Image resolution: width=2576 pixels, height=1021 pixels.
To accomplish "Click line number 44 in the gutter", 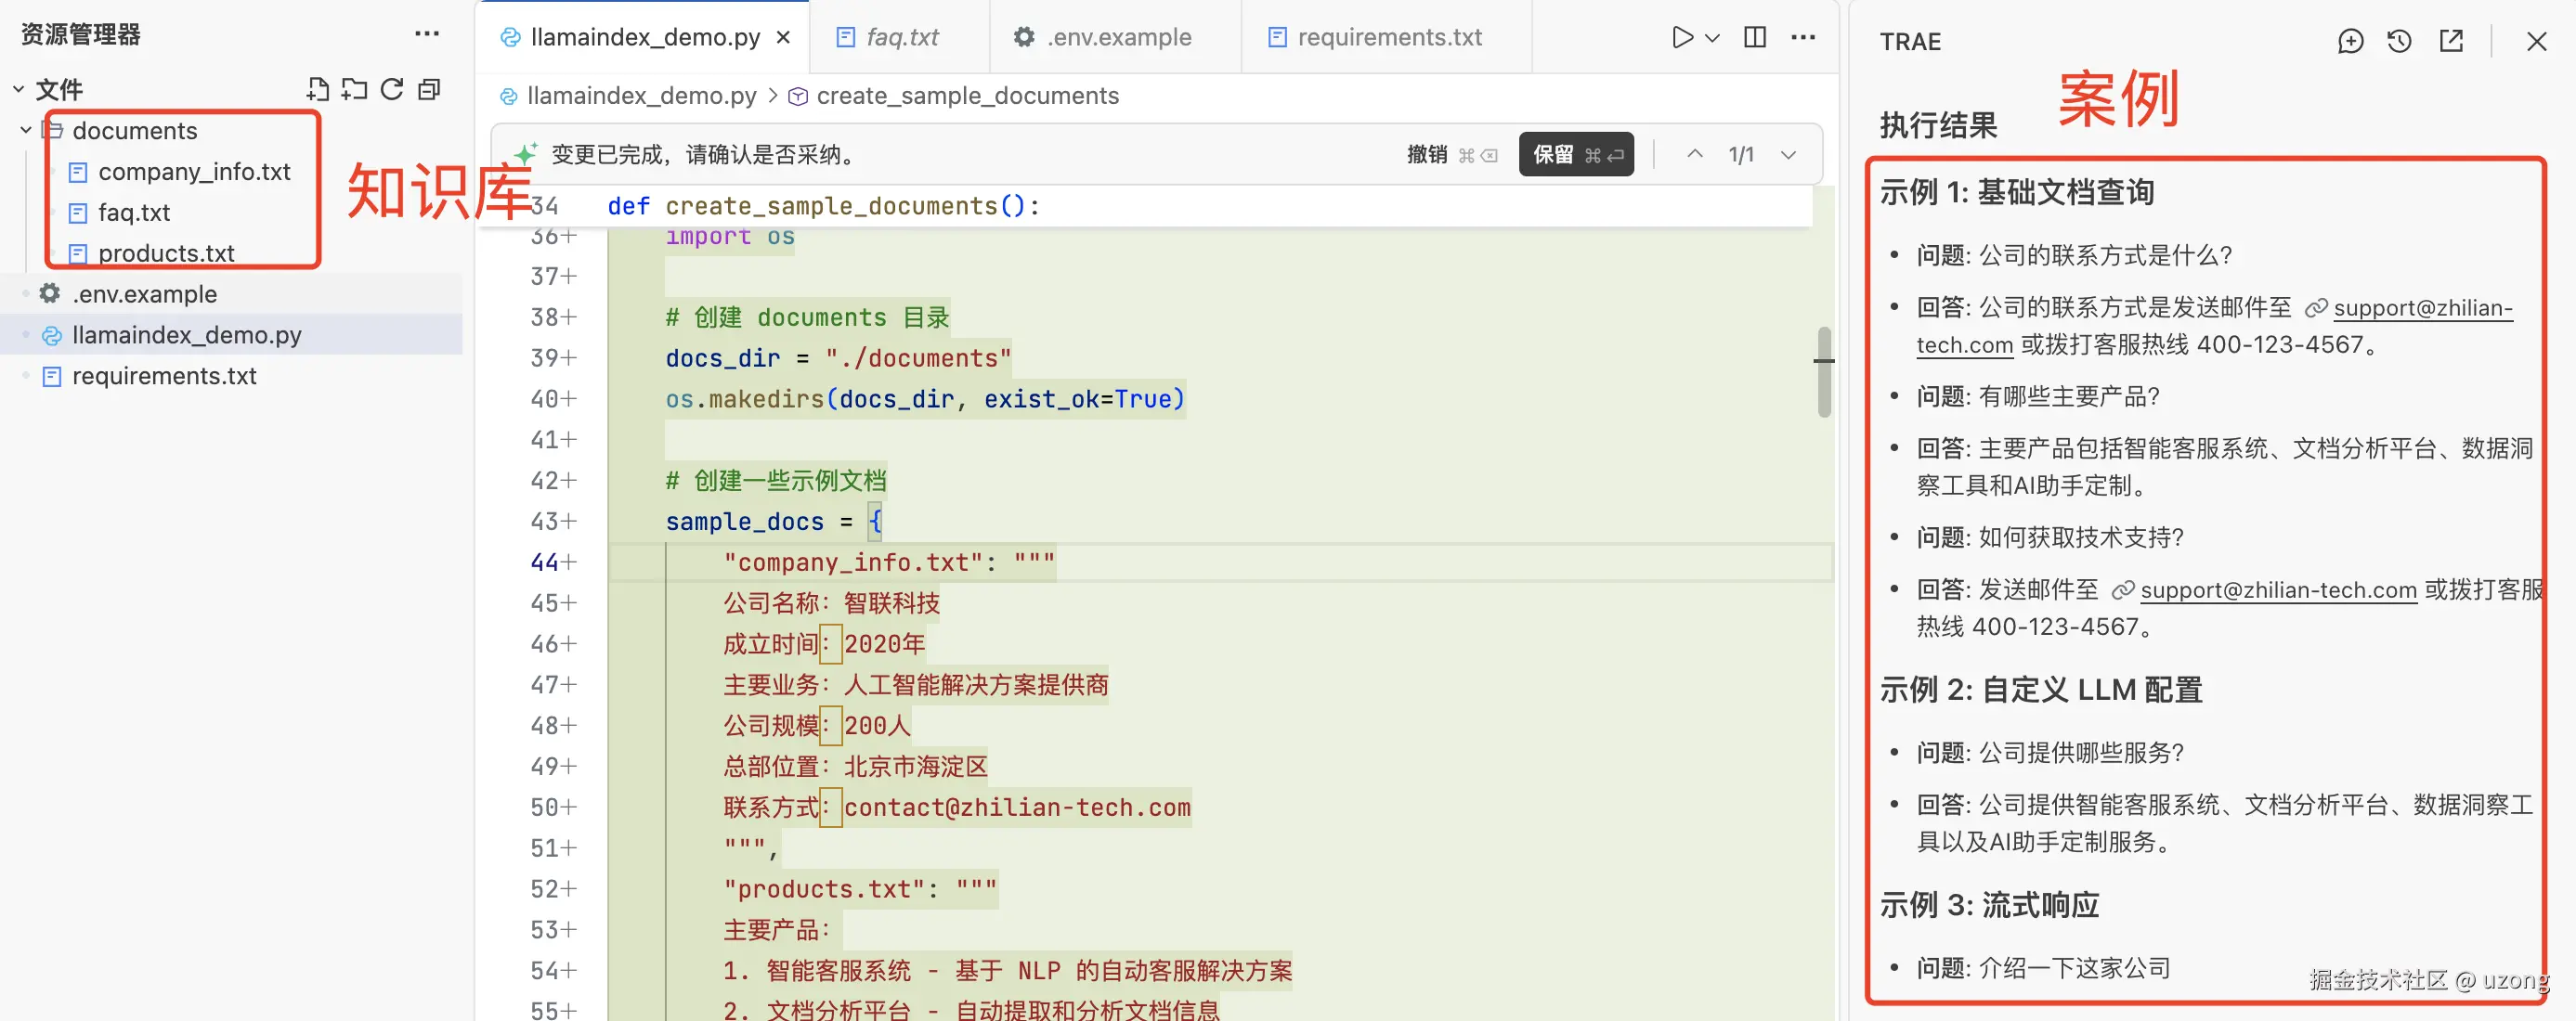I will 544,562.
